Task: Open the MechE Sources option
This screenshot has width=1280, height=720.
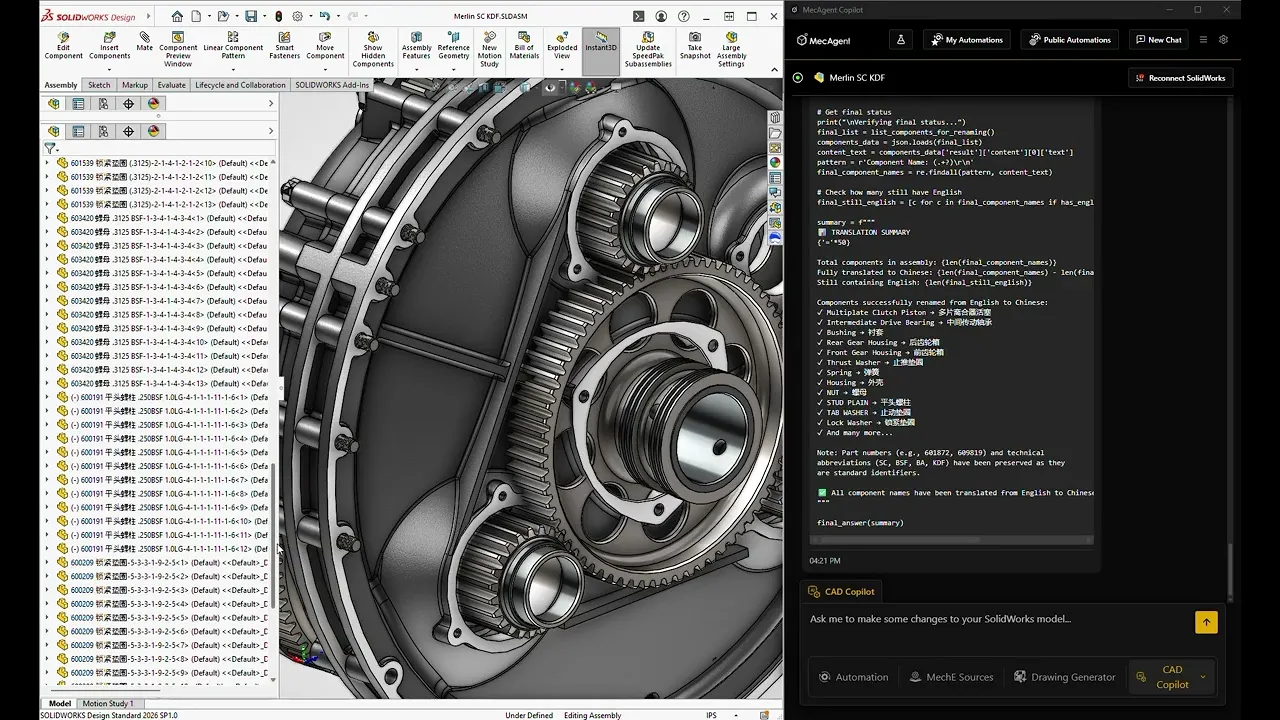Action: (951, 677)
